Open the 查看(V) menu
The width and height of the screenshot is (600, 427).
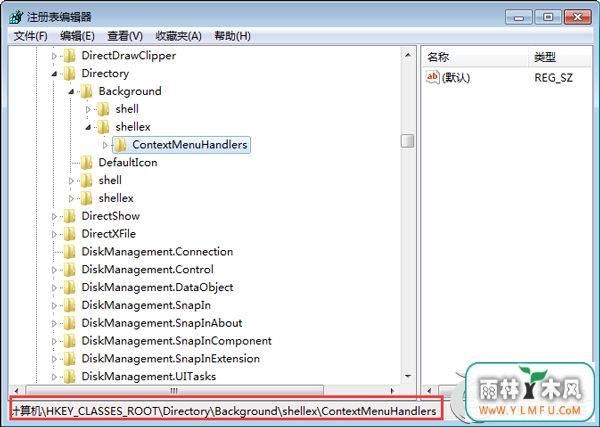tap(125, 36)
